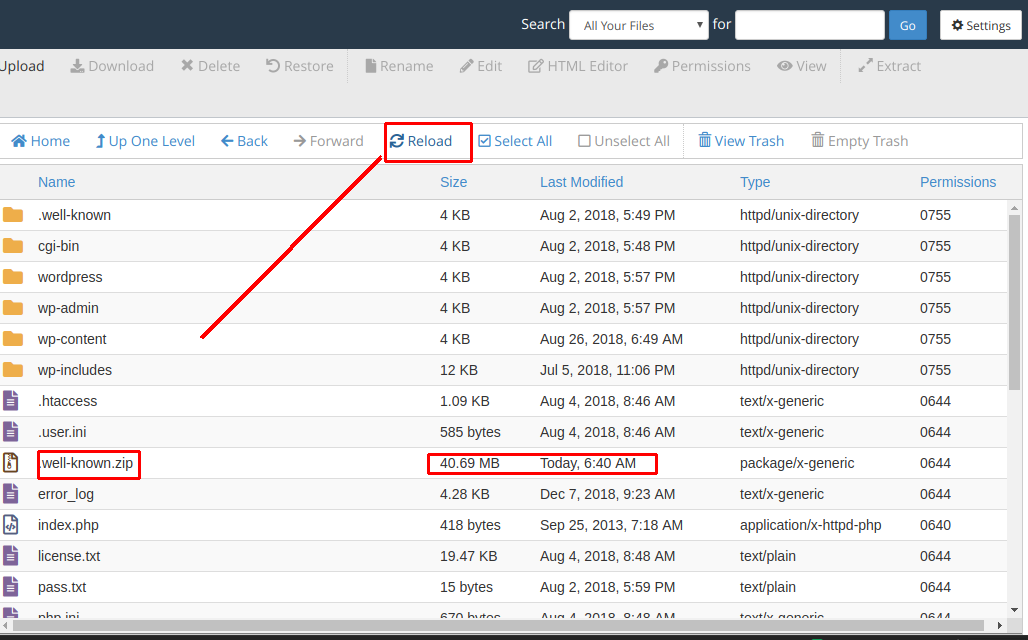The height and width of the screenshot is (640, 1028).
Task: Click the Restore undo icon
Action: [273, 66]
